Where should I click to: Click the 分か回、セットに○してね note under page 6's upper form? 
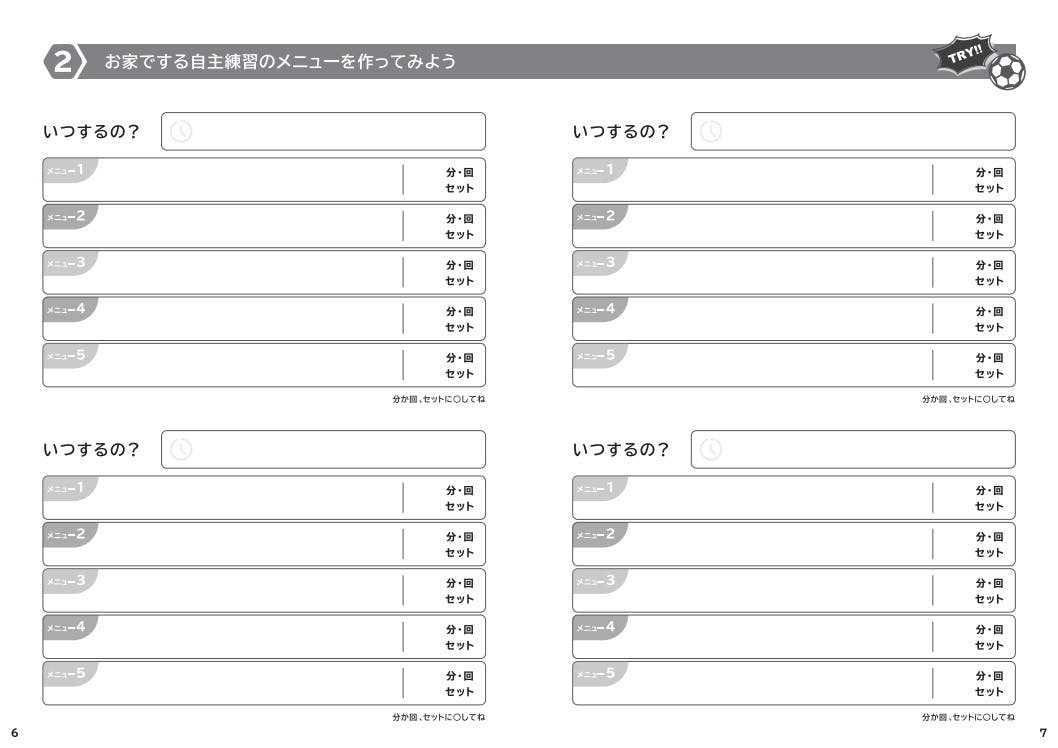tap(438, 399)
